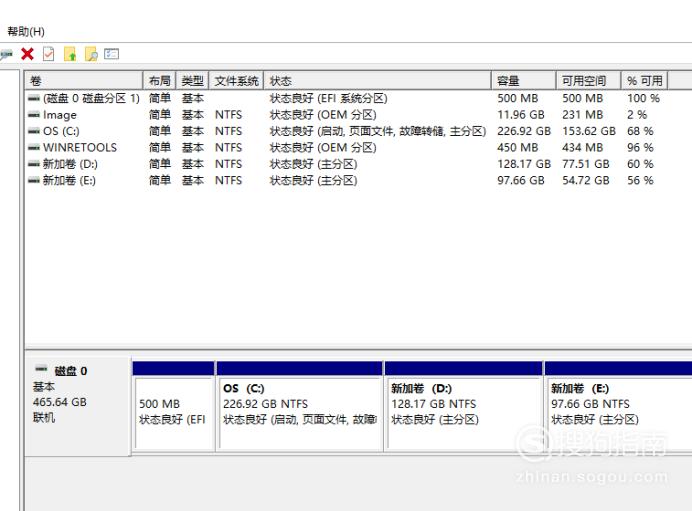
Task: Click 状态良好 (EFI 系统分区) status cell
Action: [x=328, y=98]
